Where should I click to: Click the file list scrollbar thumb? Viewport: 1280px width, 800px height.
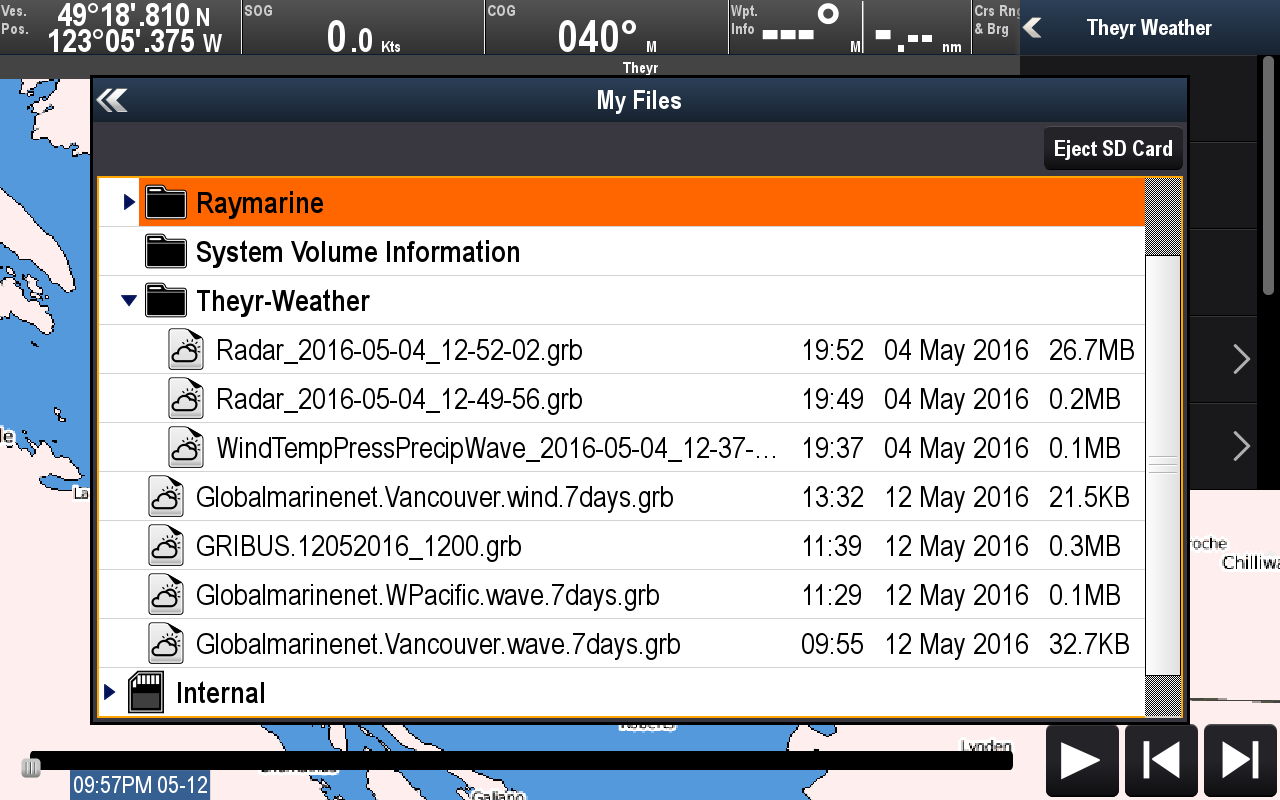coord(1163,464)
